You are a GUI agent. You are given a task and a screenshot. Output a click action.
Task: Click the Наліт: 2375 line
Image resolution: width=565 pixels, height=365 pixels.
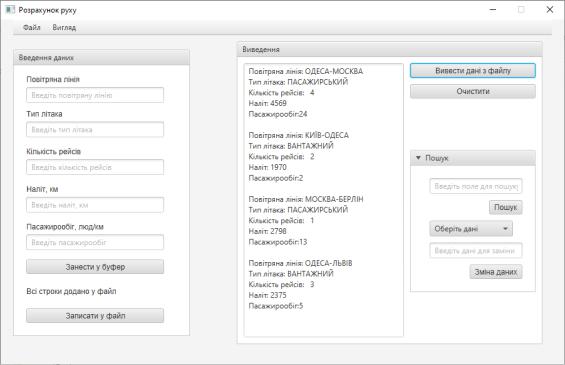[268, 295]
